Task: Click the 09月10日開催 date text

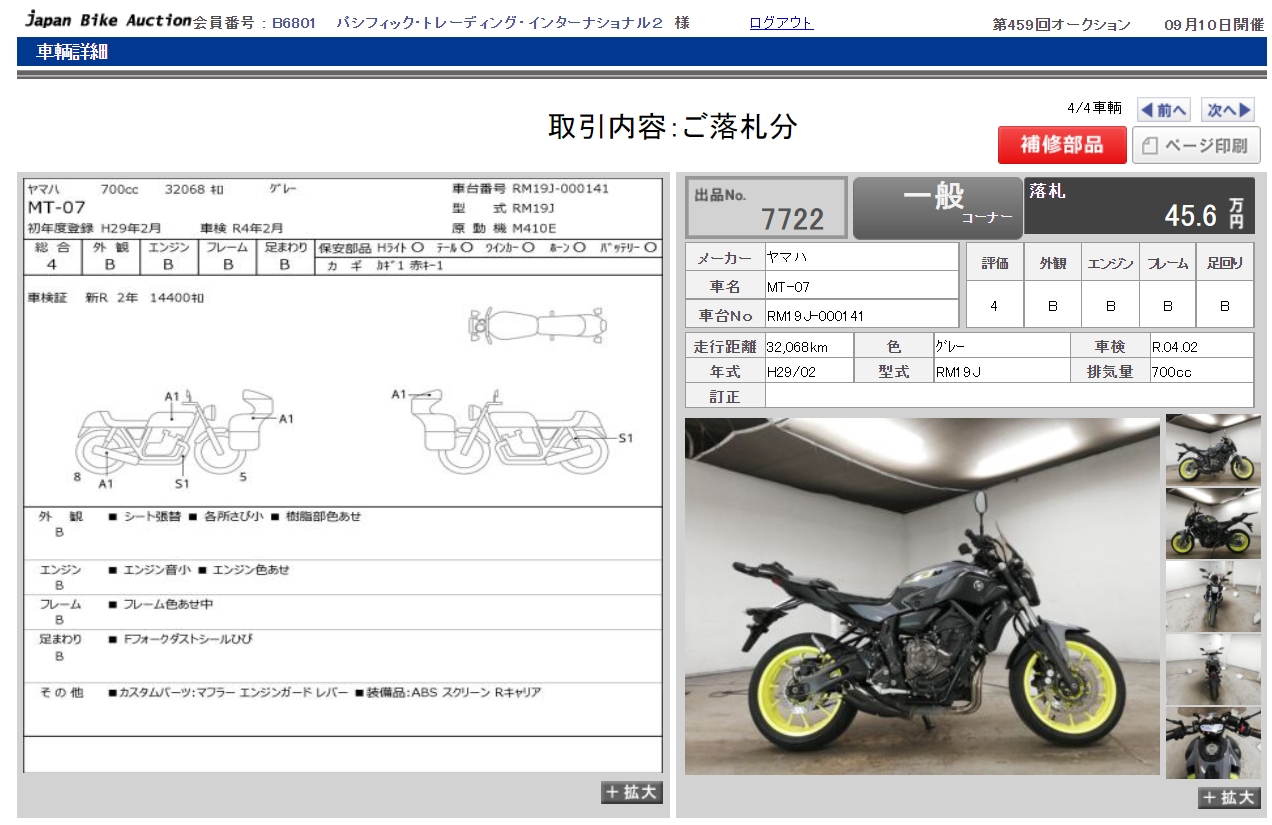Action: tap(1214, 24)
